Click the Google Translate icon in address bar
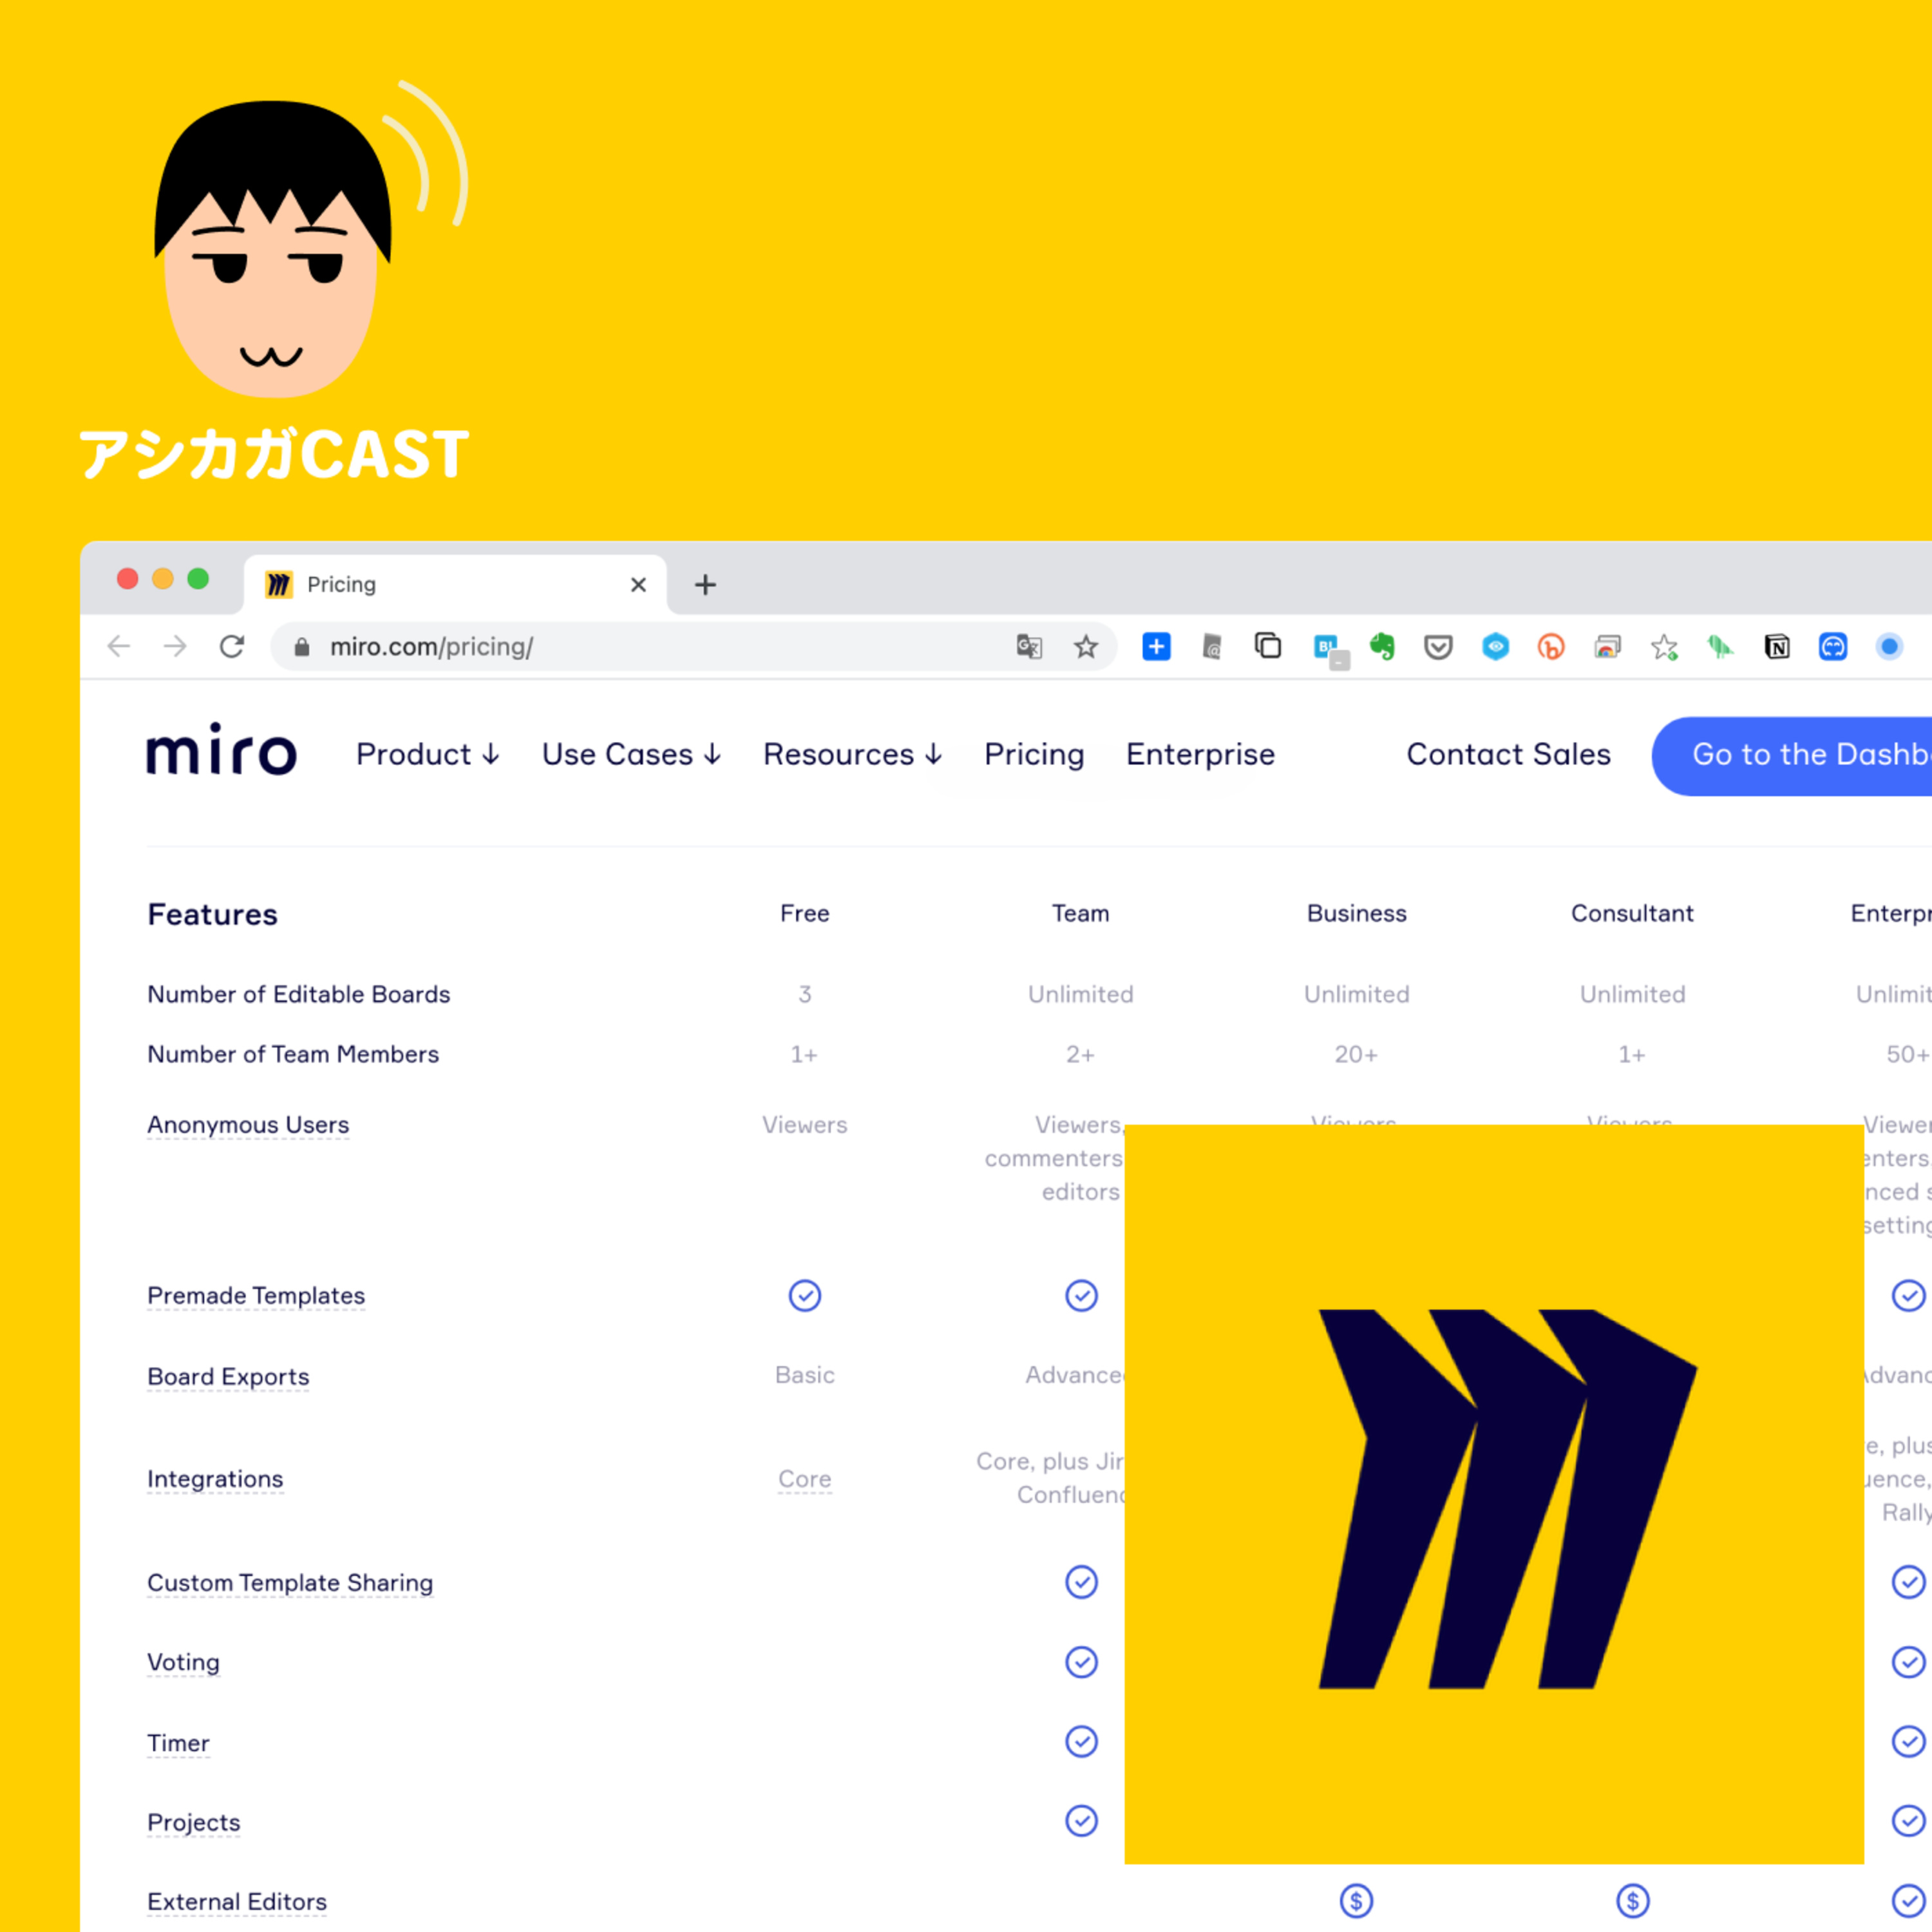 click(x=1029, y=647)
